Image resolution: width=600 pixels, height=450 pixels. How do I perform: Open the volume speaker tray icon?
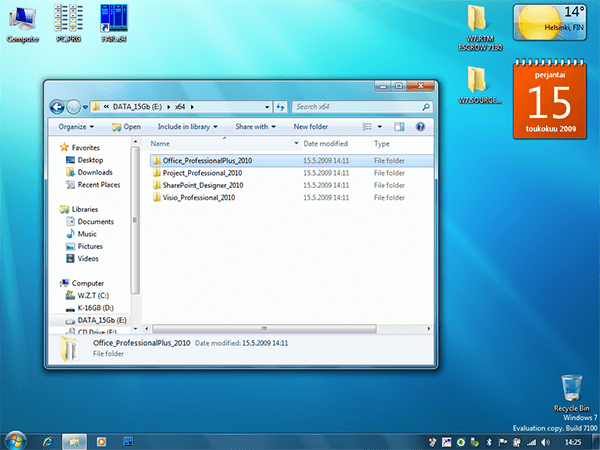[545, 442]
